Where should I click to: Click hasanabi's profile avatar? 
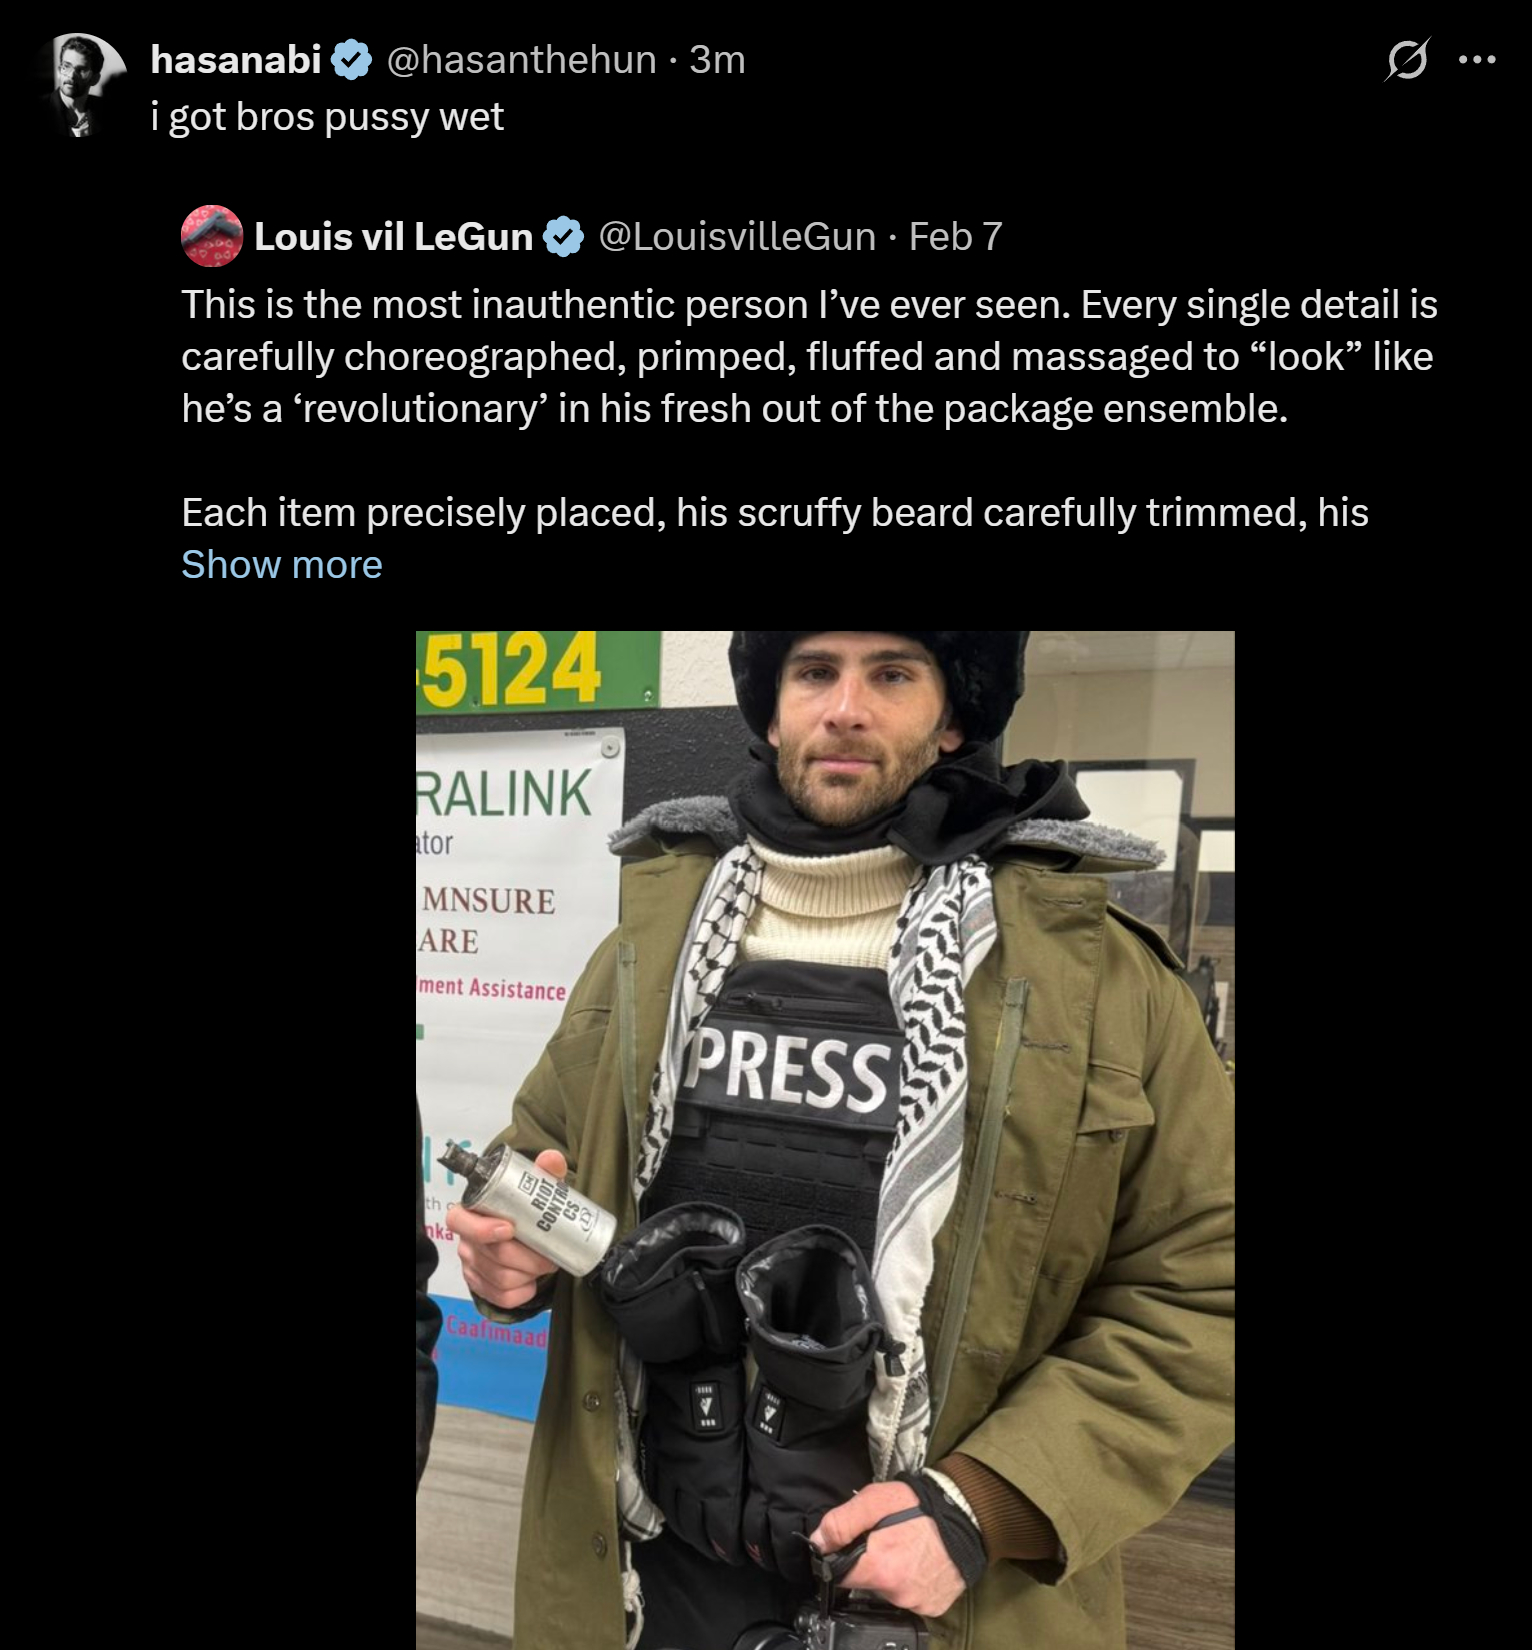click(x=84, y=84)
